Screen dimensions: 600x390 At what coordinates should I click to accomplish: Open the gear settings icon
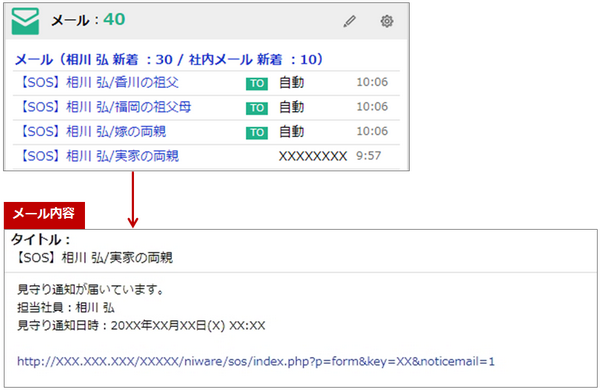[x=387, y=21]
